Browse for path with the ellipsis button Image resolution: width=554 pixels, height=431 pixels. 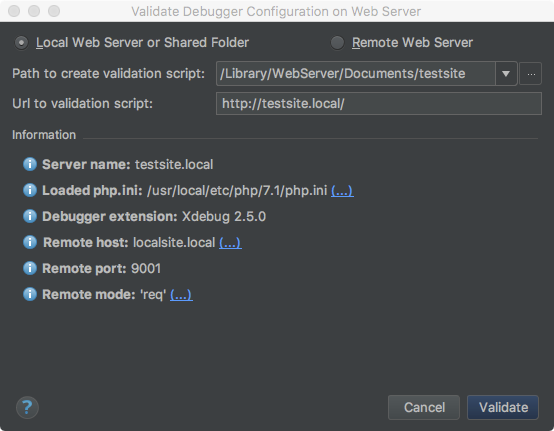(x=531, y=74)
